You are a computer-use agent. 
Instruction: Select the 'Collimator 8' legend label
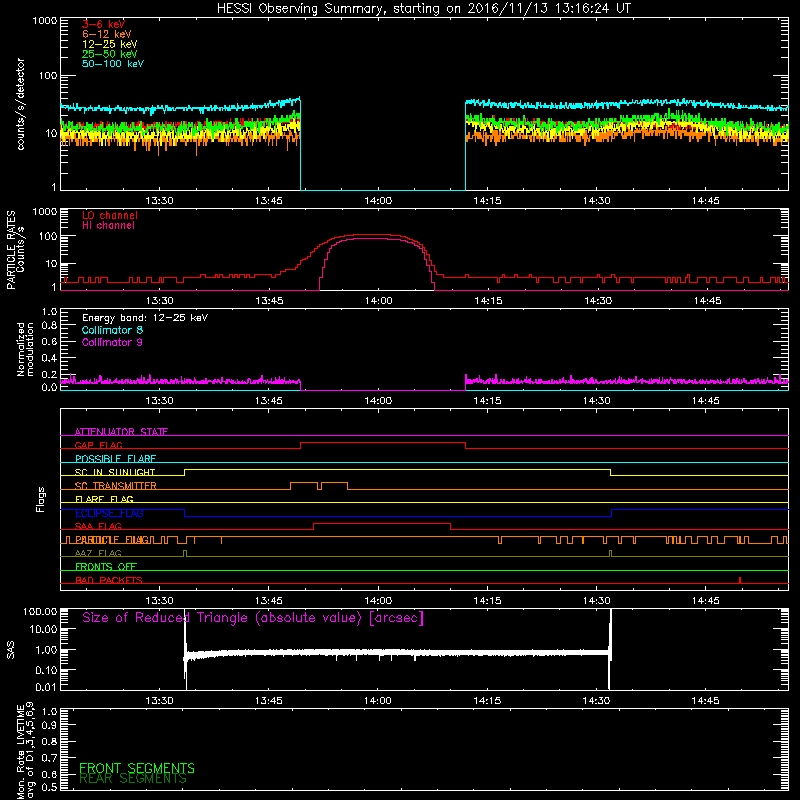tap(112, 330)
